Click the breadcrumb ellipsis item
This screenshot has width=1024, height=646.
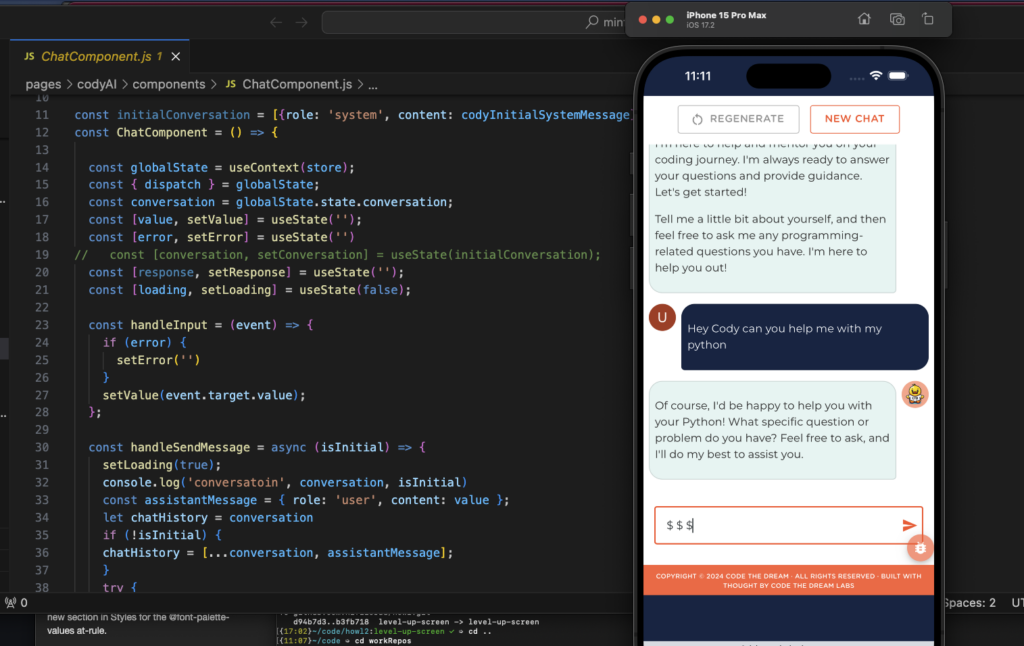point(372,85)
